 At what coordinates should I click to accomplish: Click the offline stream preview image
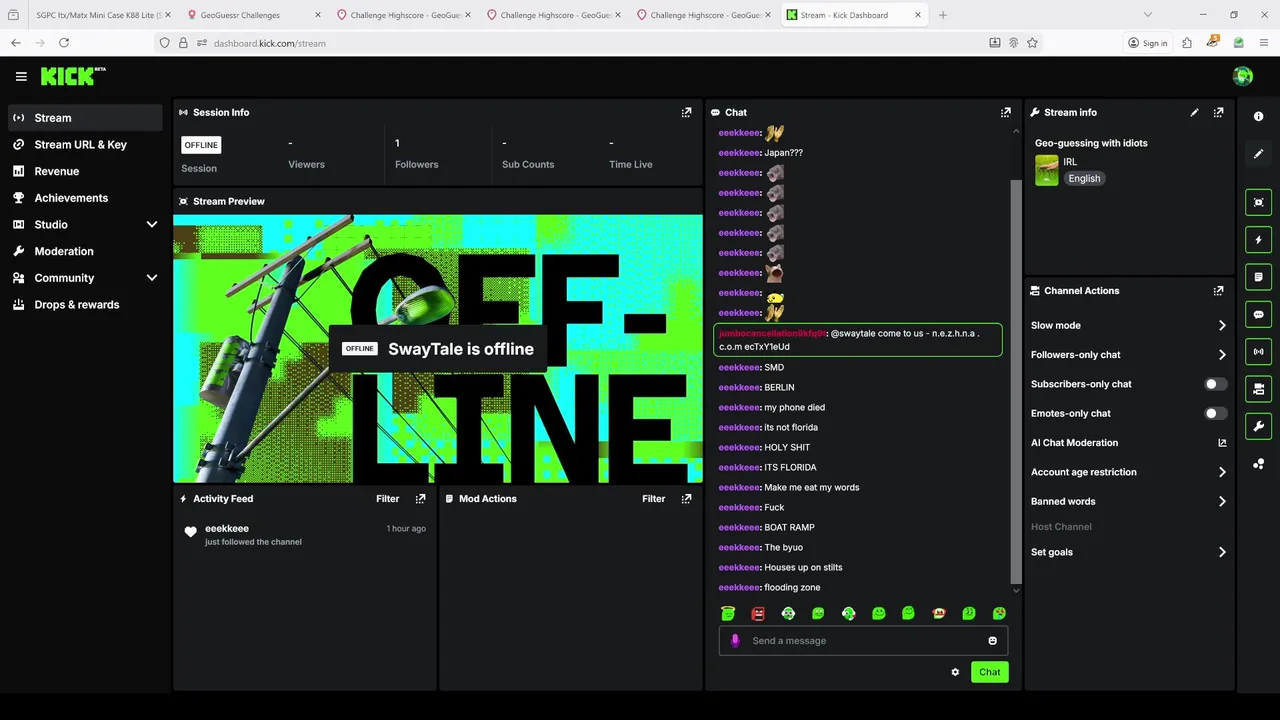[438, 349]
